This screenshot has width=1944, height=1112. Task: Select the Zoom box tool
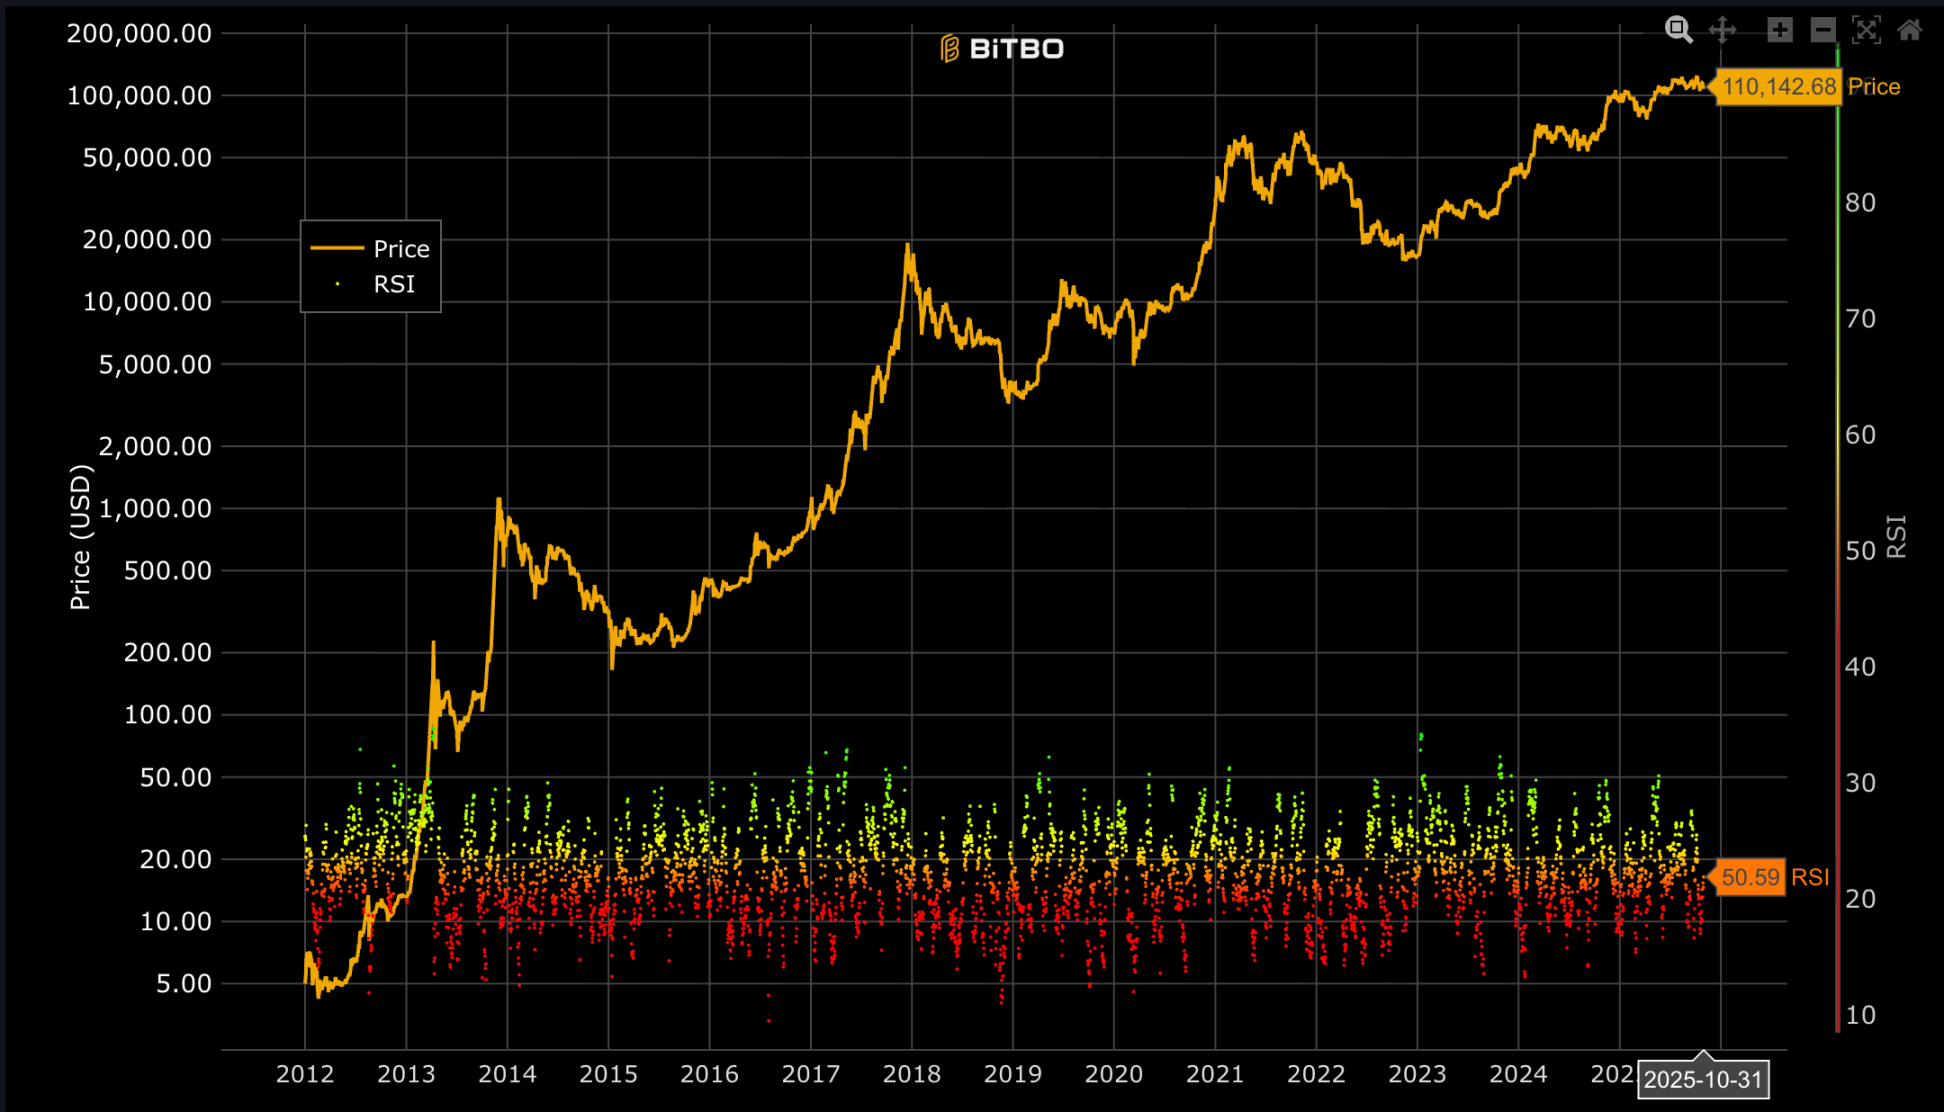[1678, 30]
